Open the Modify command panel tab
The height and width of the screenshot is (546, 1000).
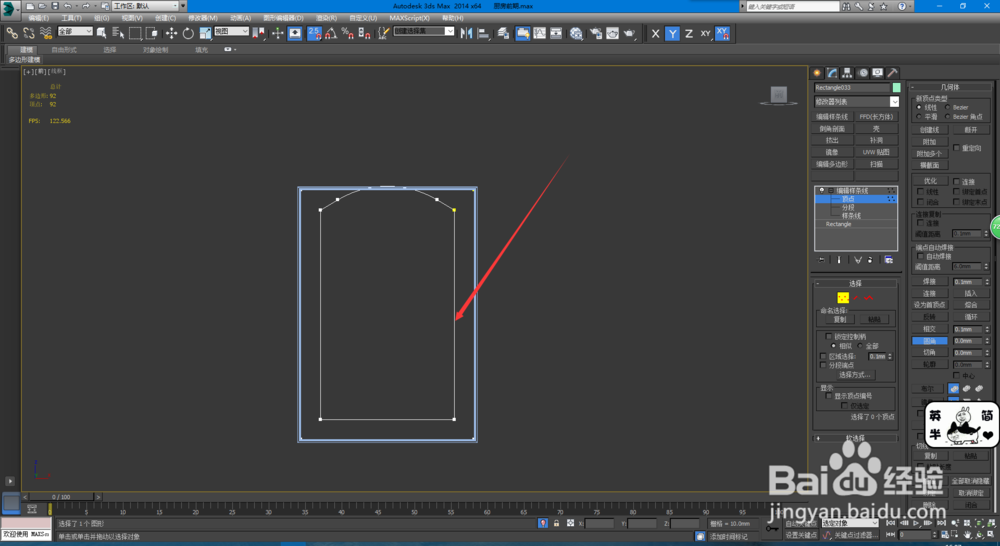coord(832,73)
